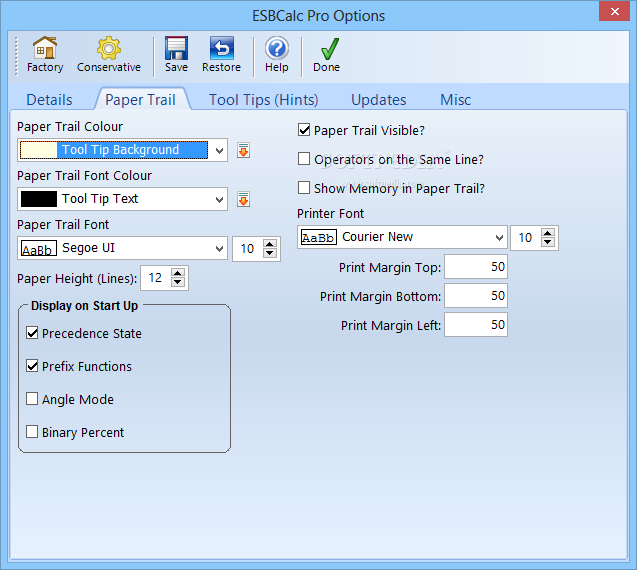Open the Paper Trail Font Colour dropdown

coord(219,199)
